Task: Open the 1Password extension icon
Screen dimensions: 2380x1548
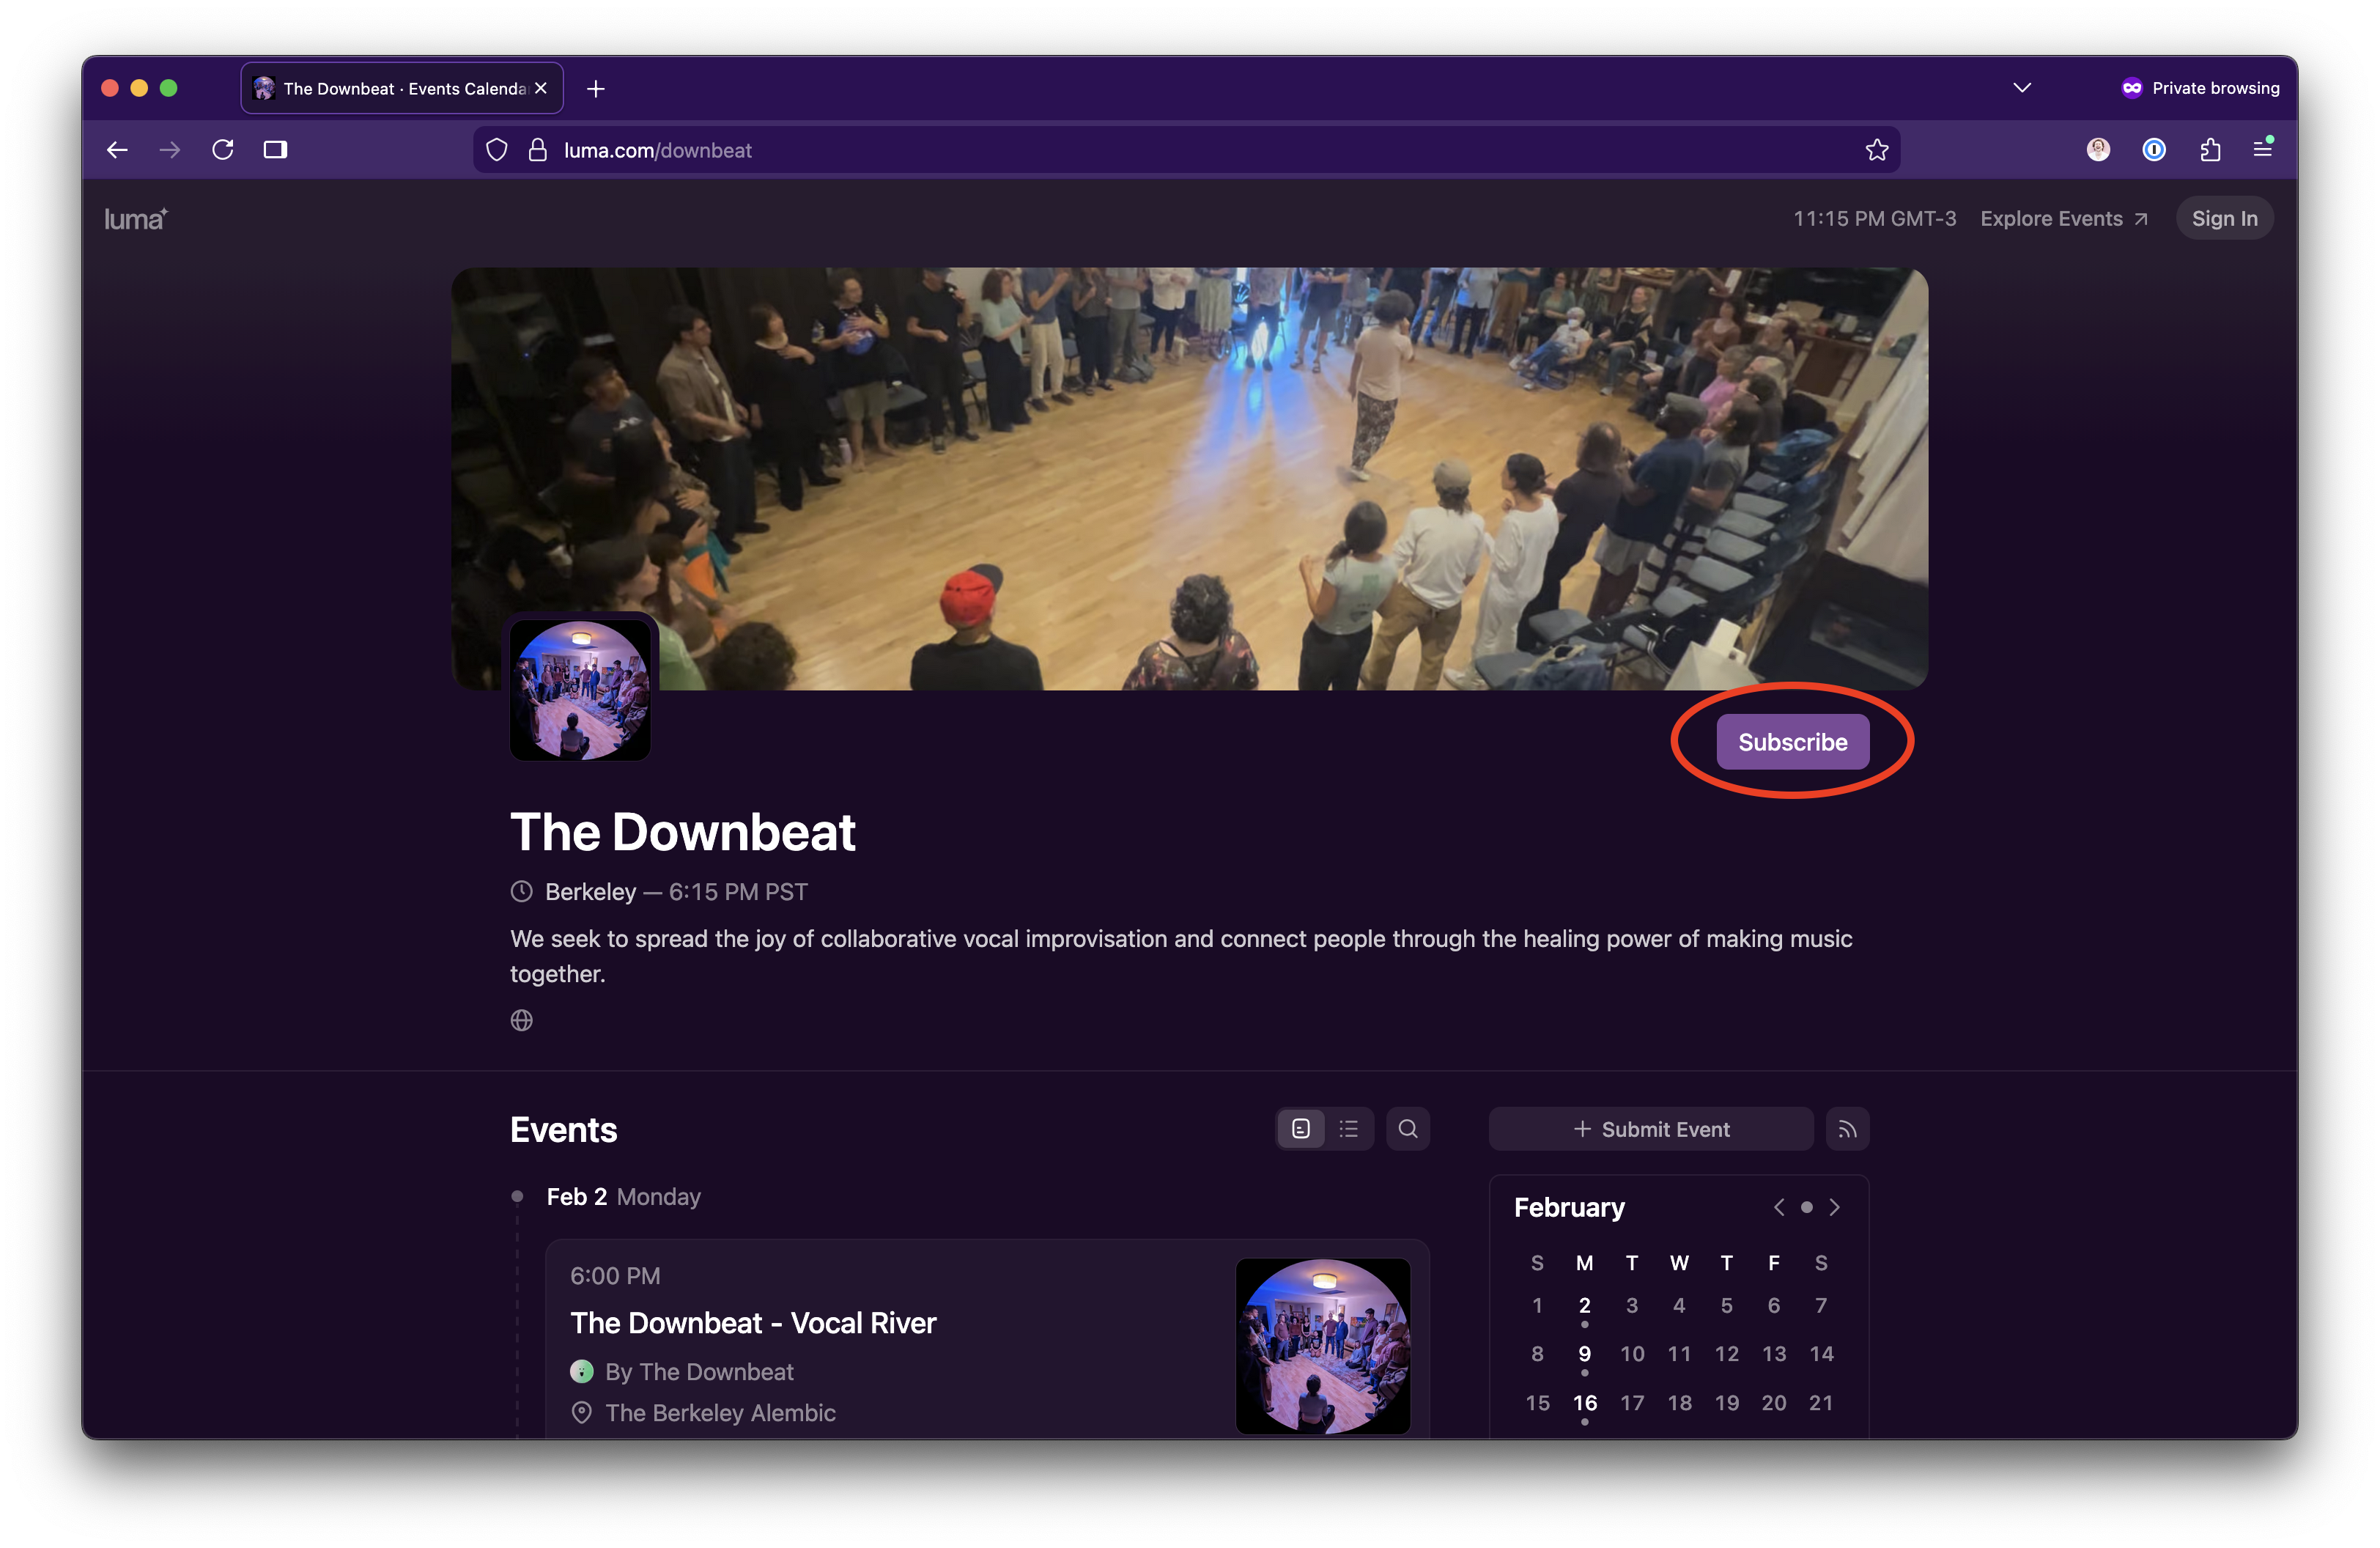Action: pos(2155,149)
